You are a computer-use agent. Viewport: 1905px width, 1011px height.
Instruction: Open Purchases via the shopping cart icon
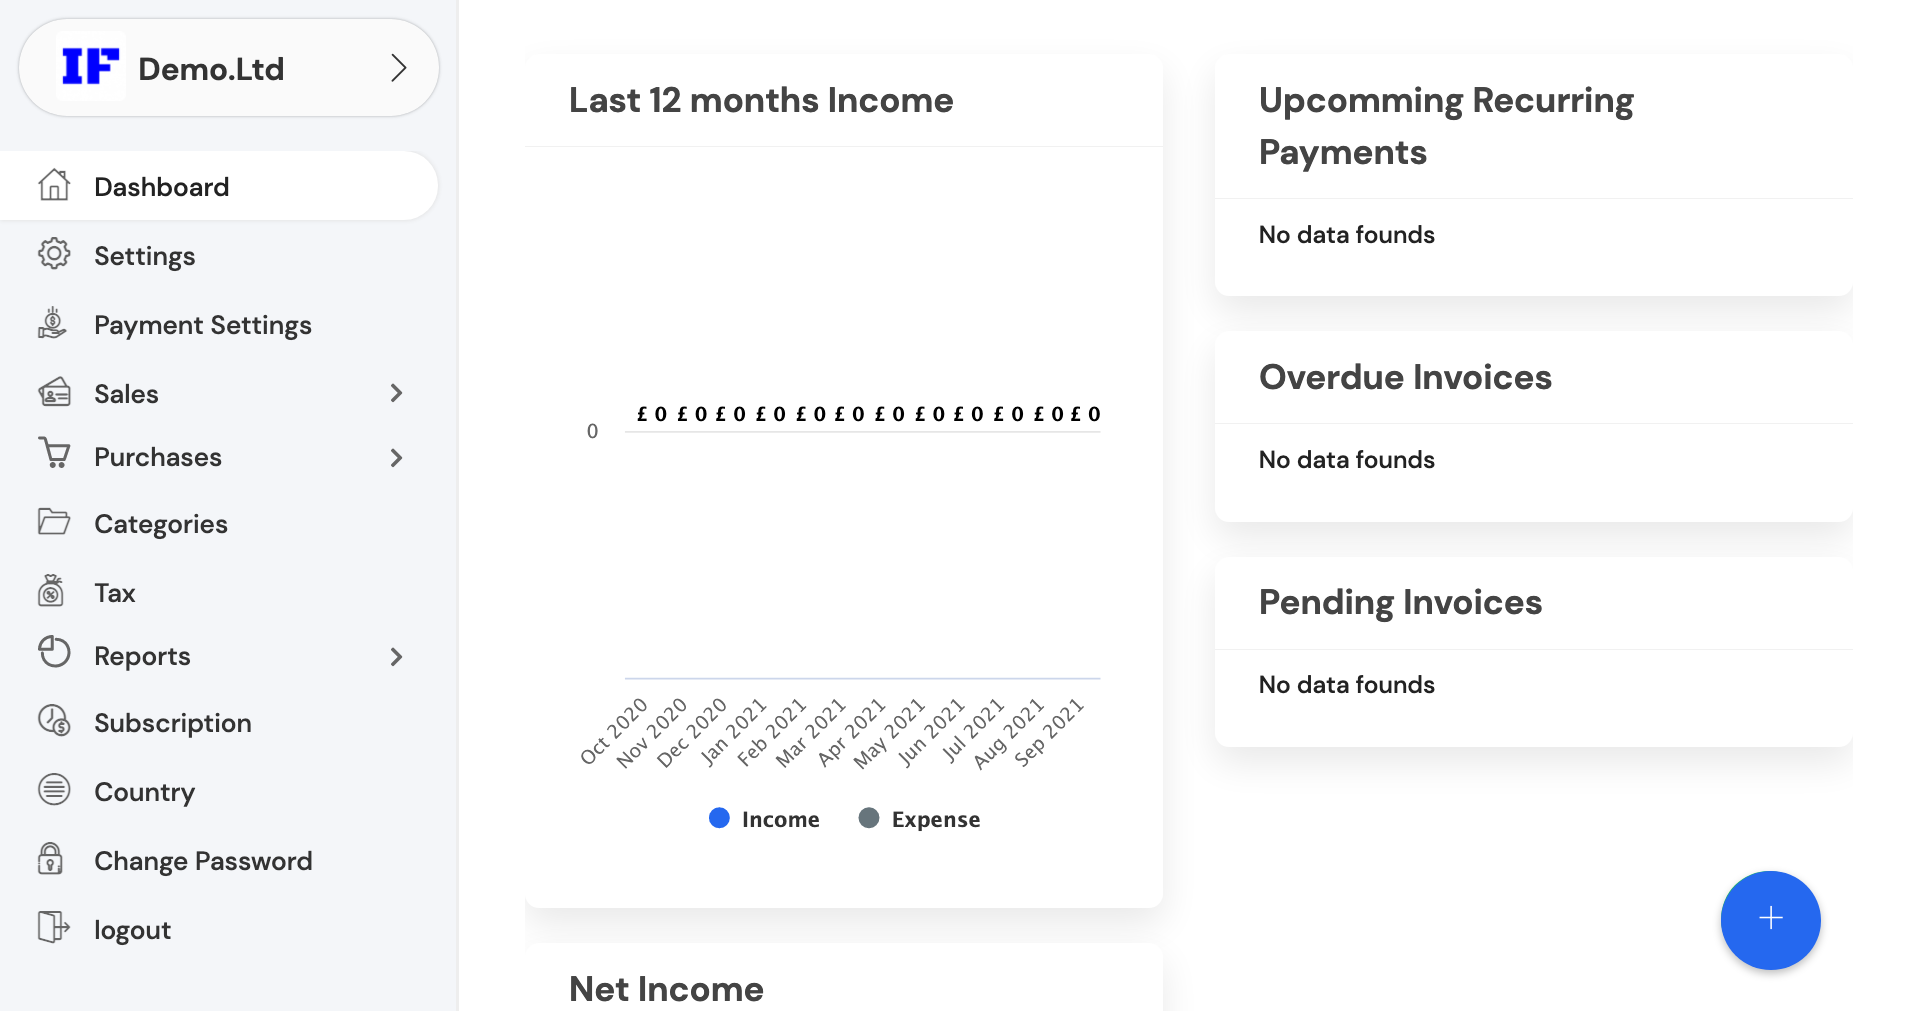point(55,456)
